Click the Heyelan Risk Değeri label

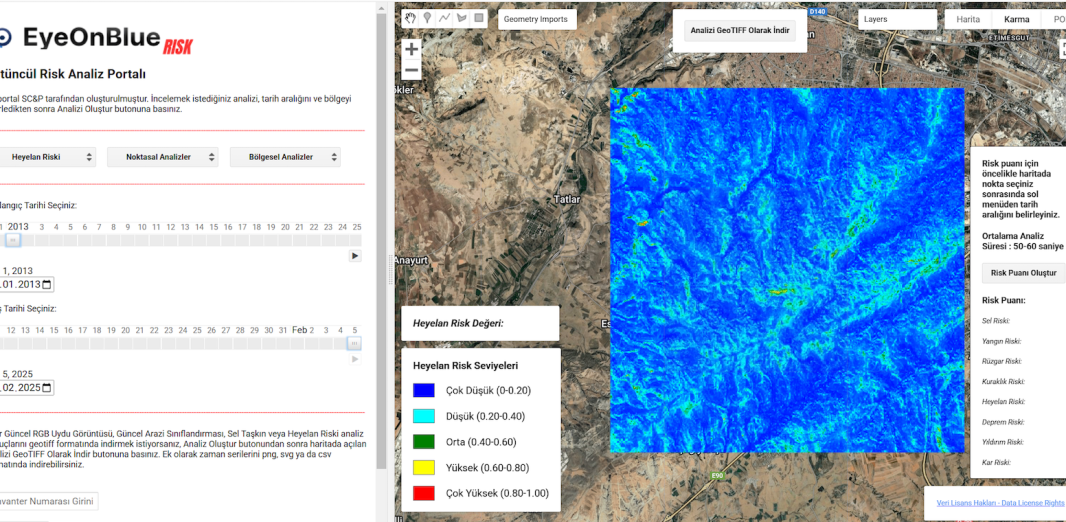(x=458, y=323)
